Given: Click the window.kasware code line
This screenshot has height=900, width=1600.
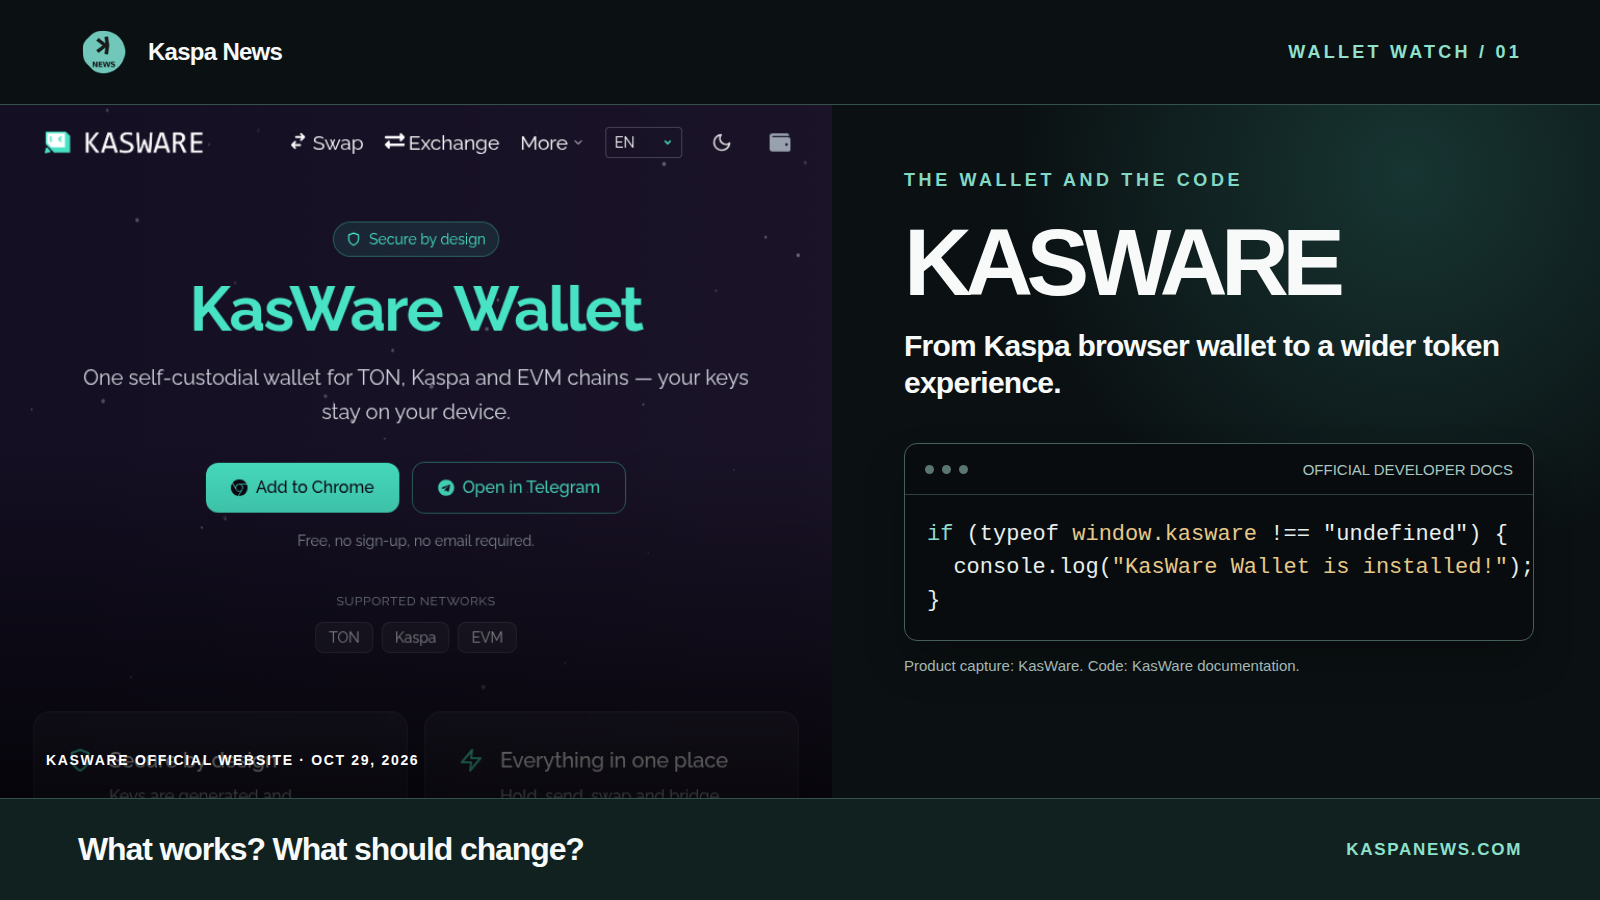Looking at the screenshot, I should [x=1217, y=533].
